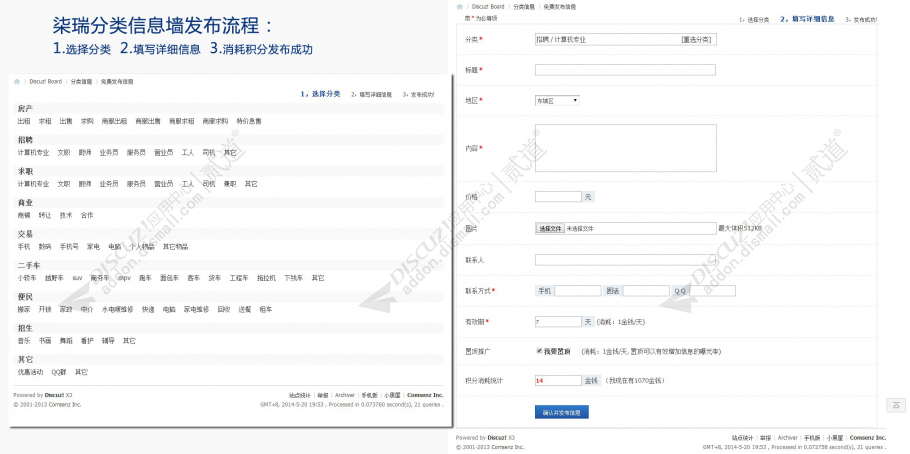910x454 pixels.
Task: Pick 个人物品 under 交易
Action: 142,247
